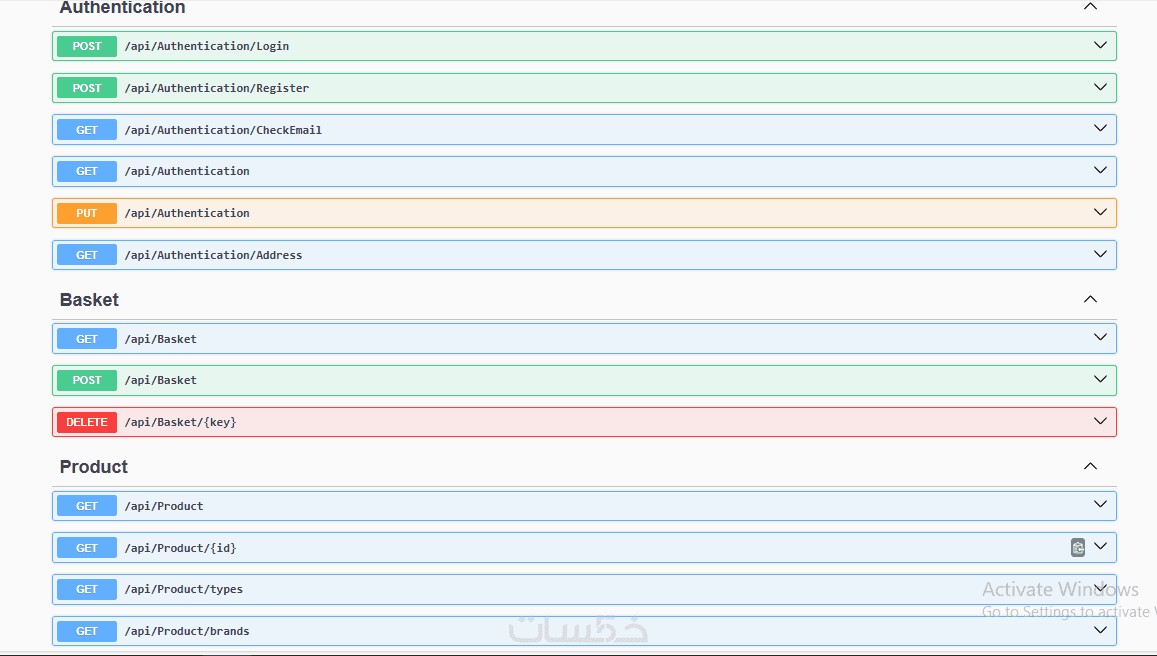Screen dimensions: 1157x656
Task: Click the Product section heading
Action: click(x=94, y=467)
